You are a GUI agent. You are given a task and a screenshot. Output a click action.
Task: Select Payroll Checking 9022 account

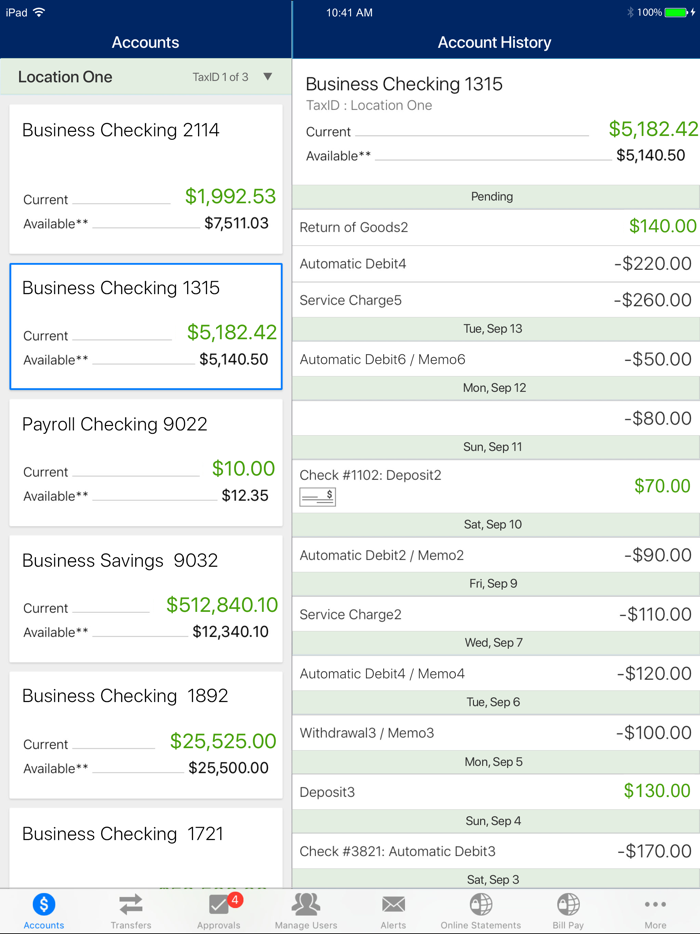(145, 461)
